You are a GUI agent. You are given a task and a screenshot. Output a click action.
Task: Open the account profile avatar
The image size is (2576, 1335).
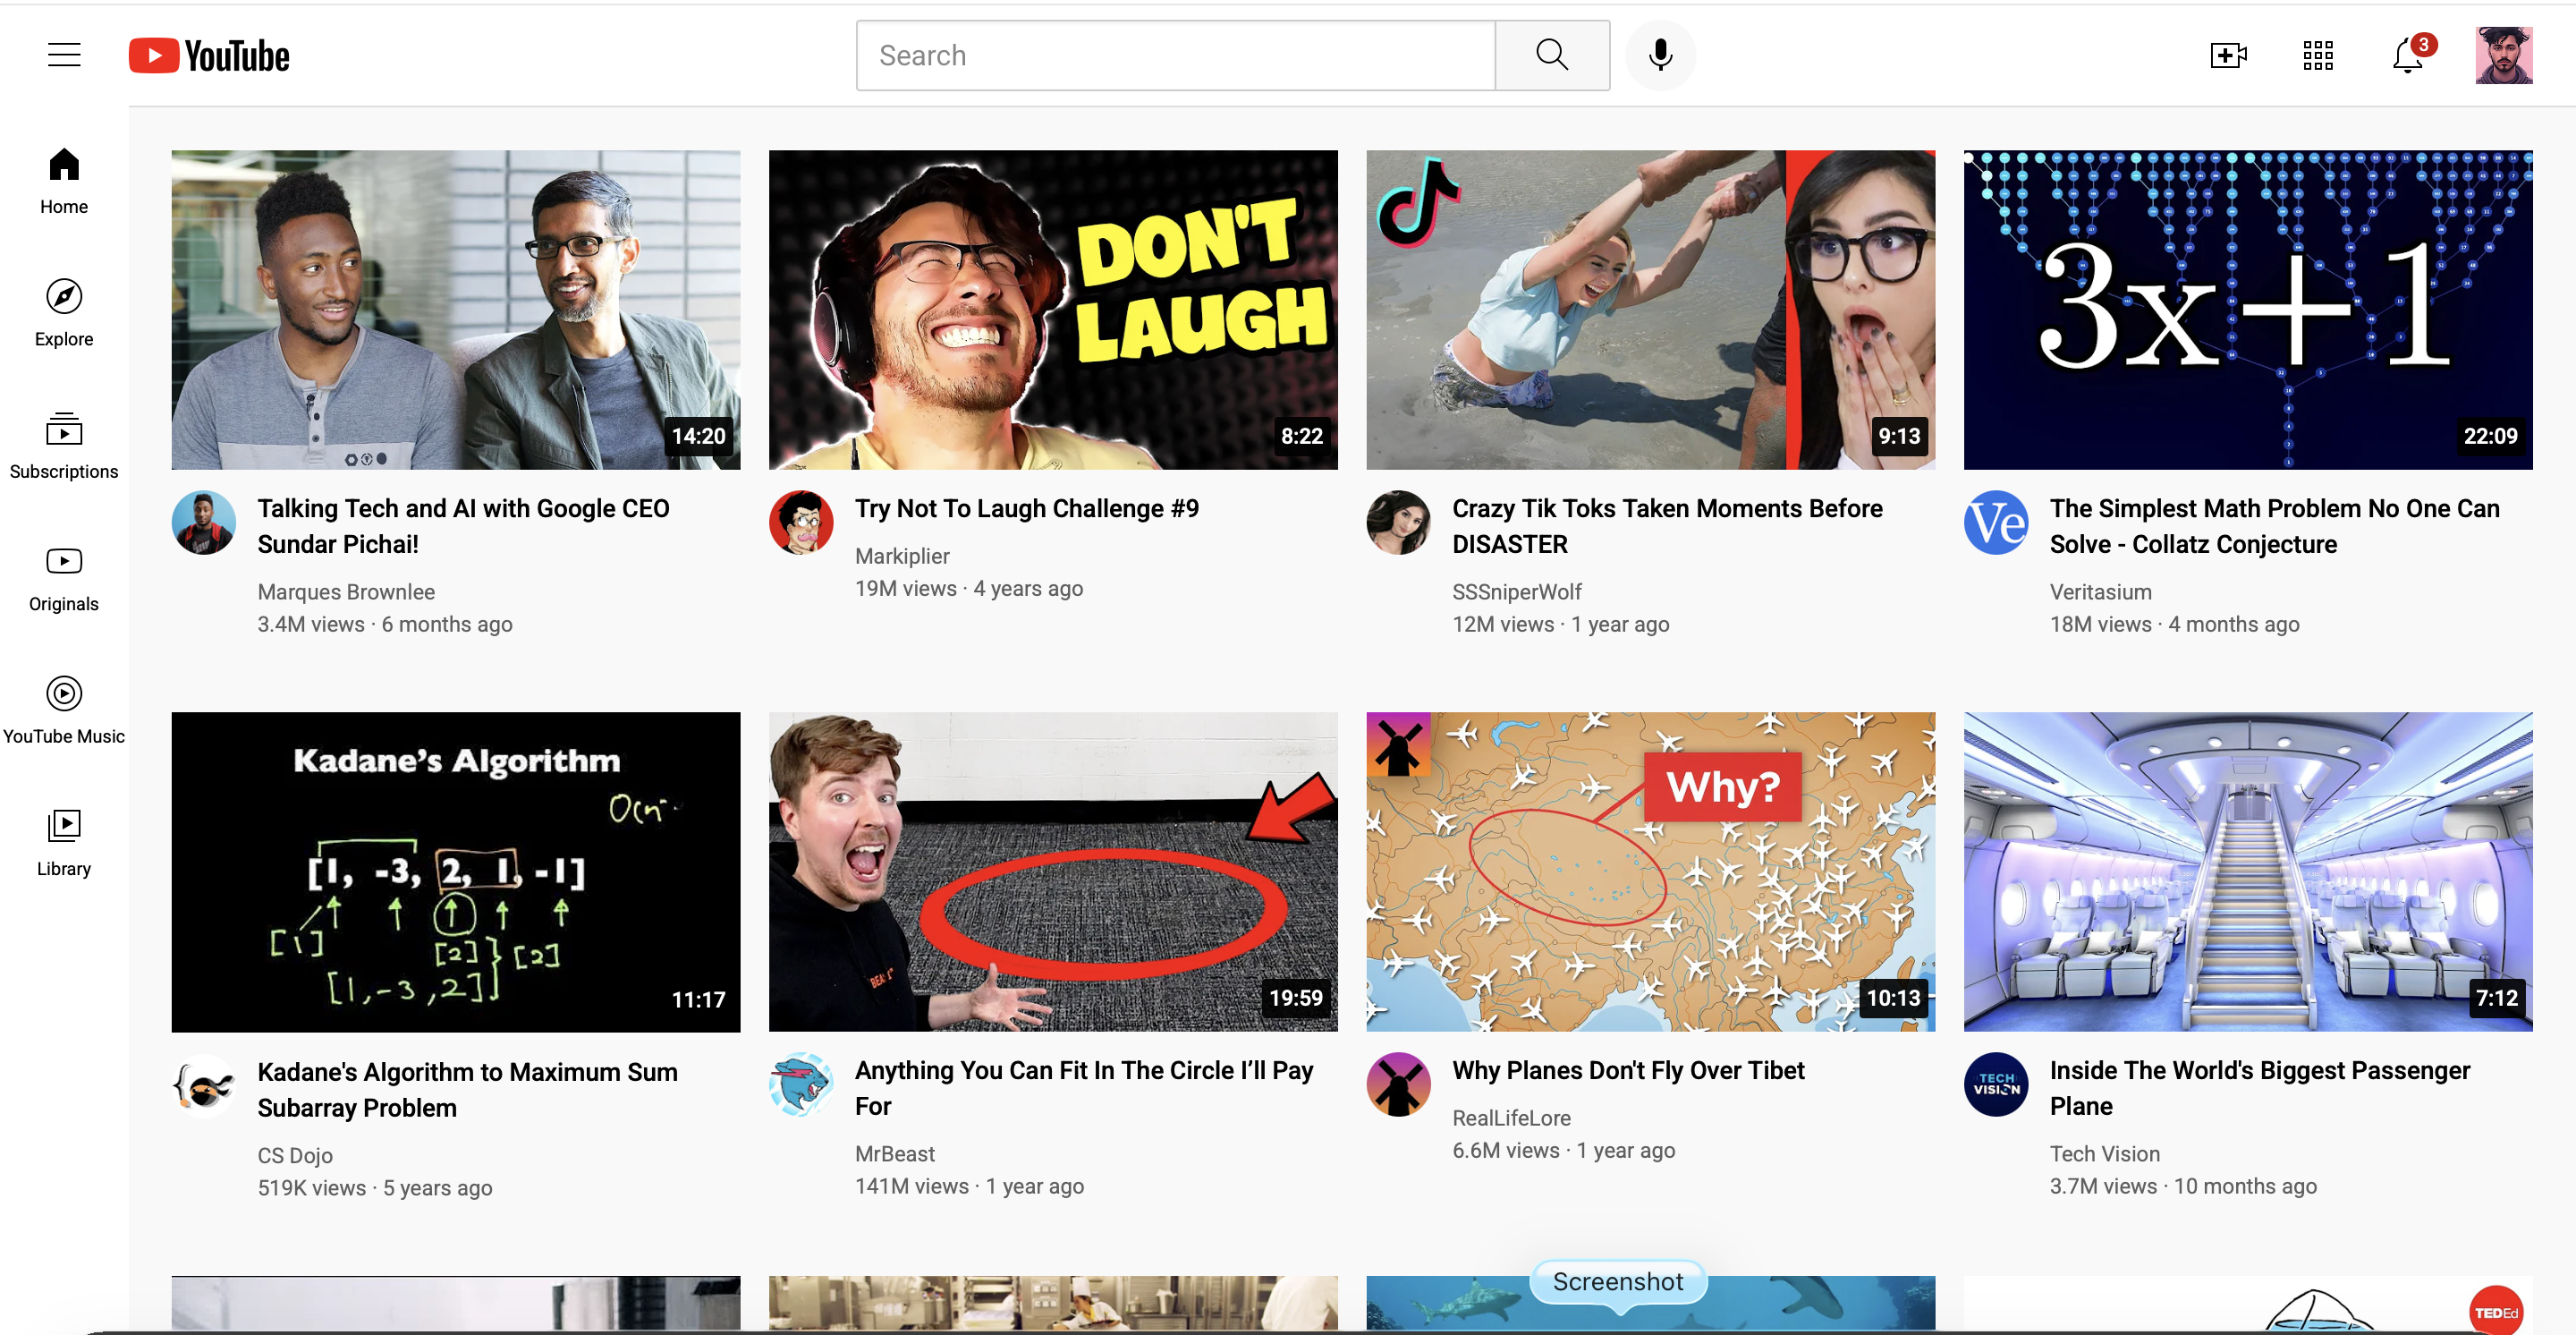(2503, 55)
